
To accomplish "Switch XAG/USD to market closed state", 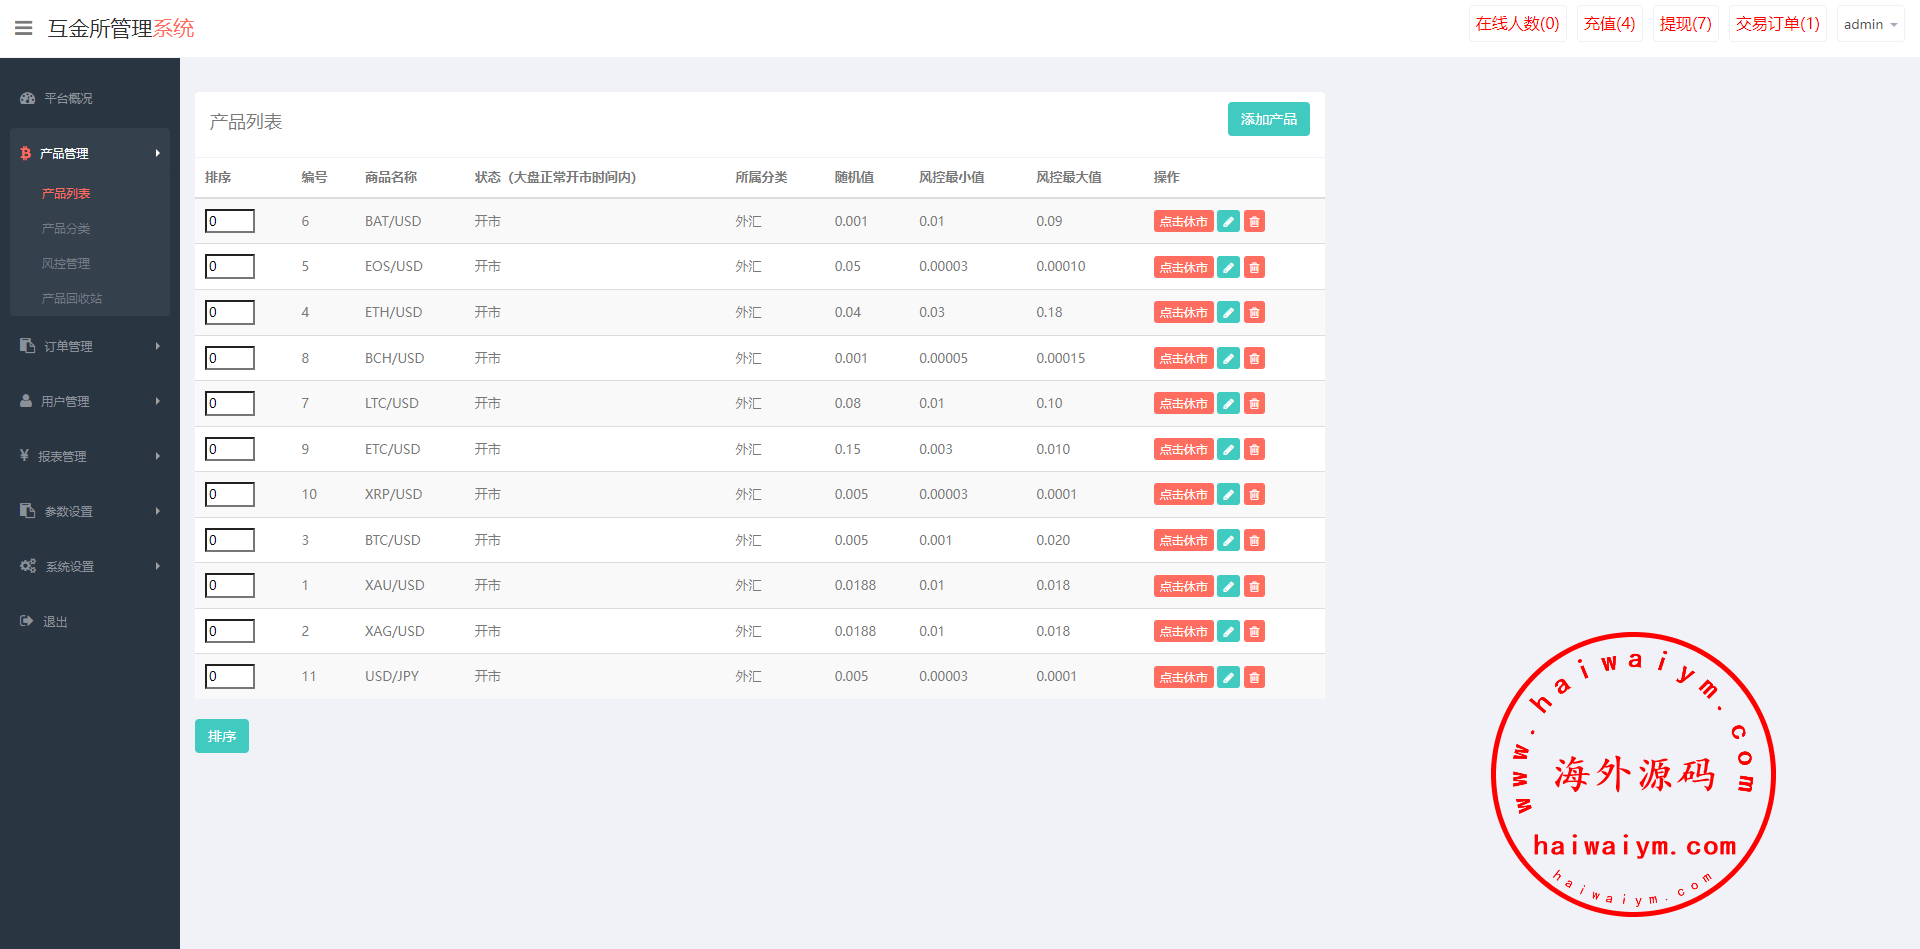I will 1183,632.
